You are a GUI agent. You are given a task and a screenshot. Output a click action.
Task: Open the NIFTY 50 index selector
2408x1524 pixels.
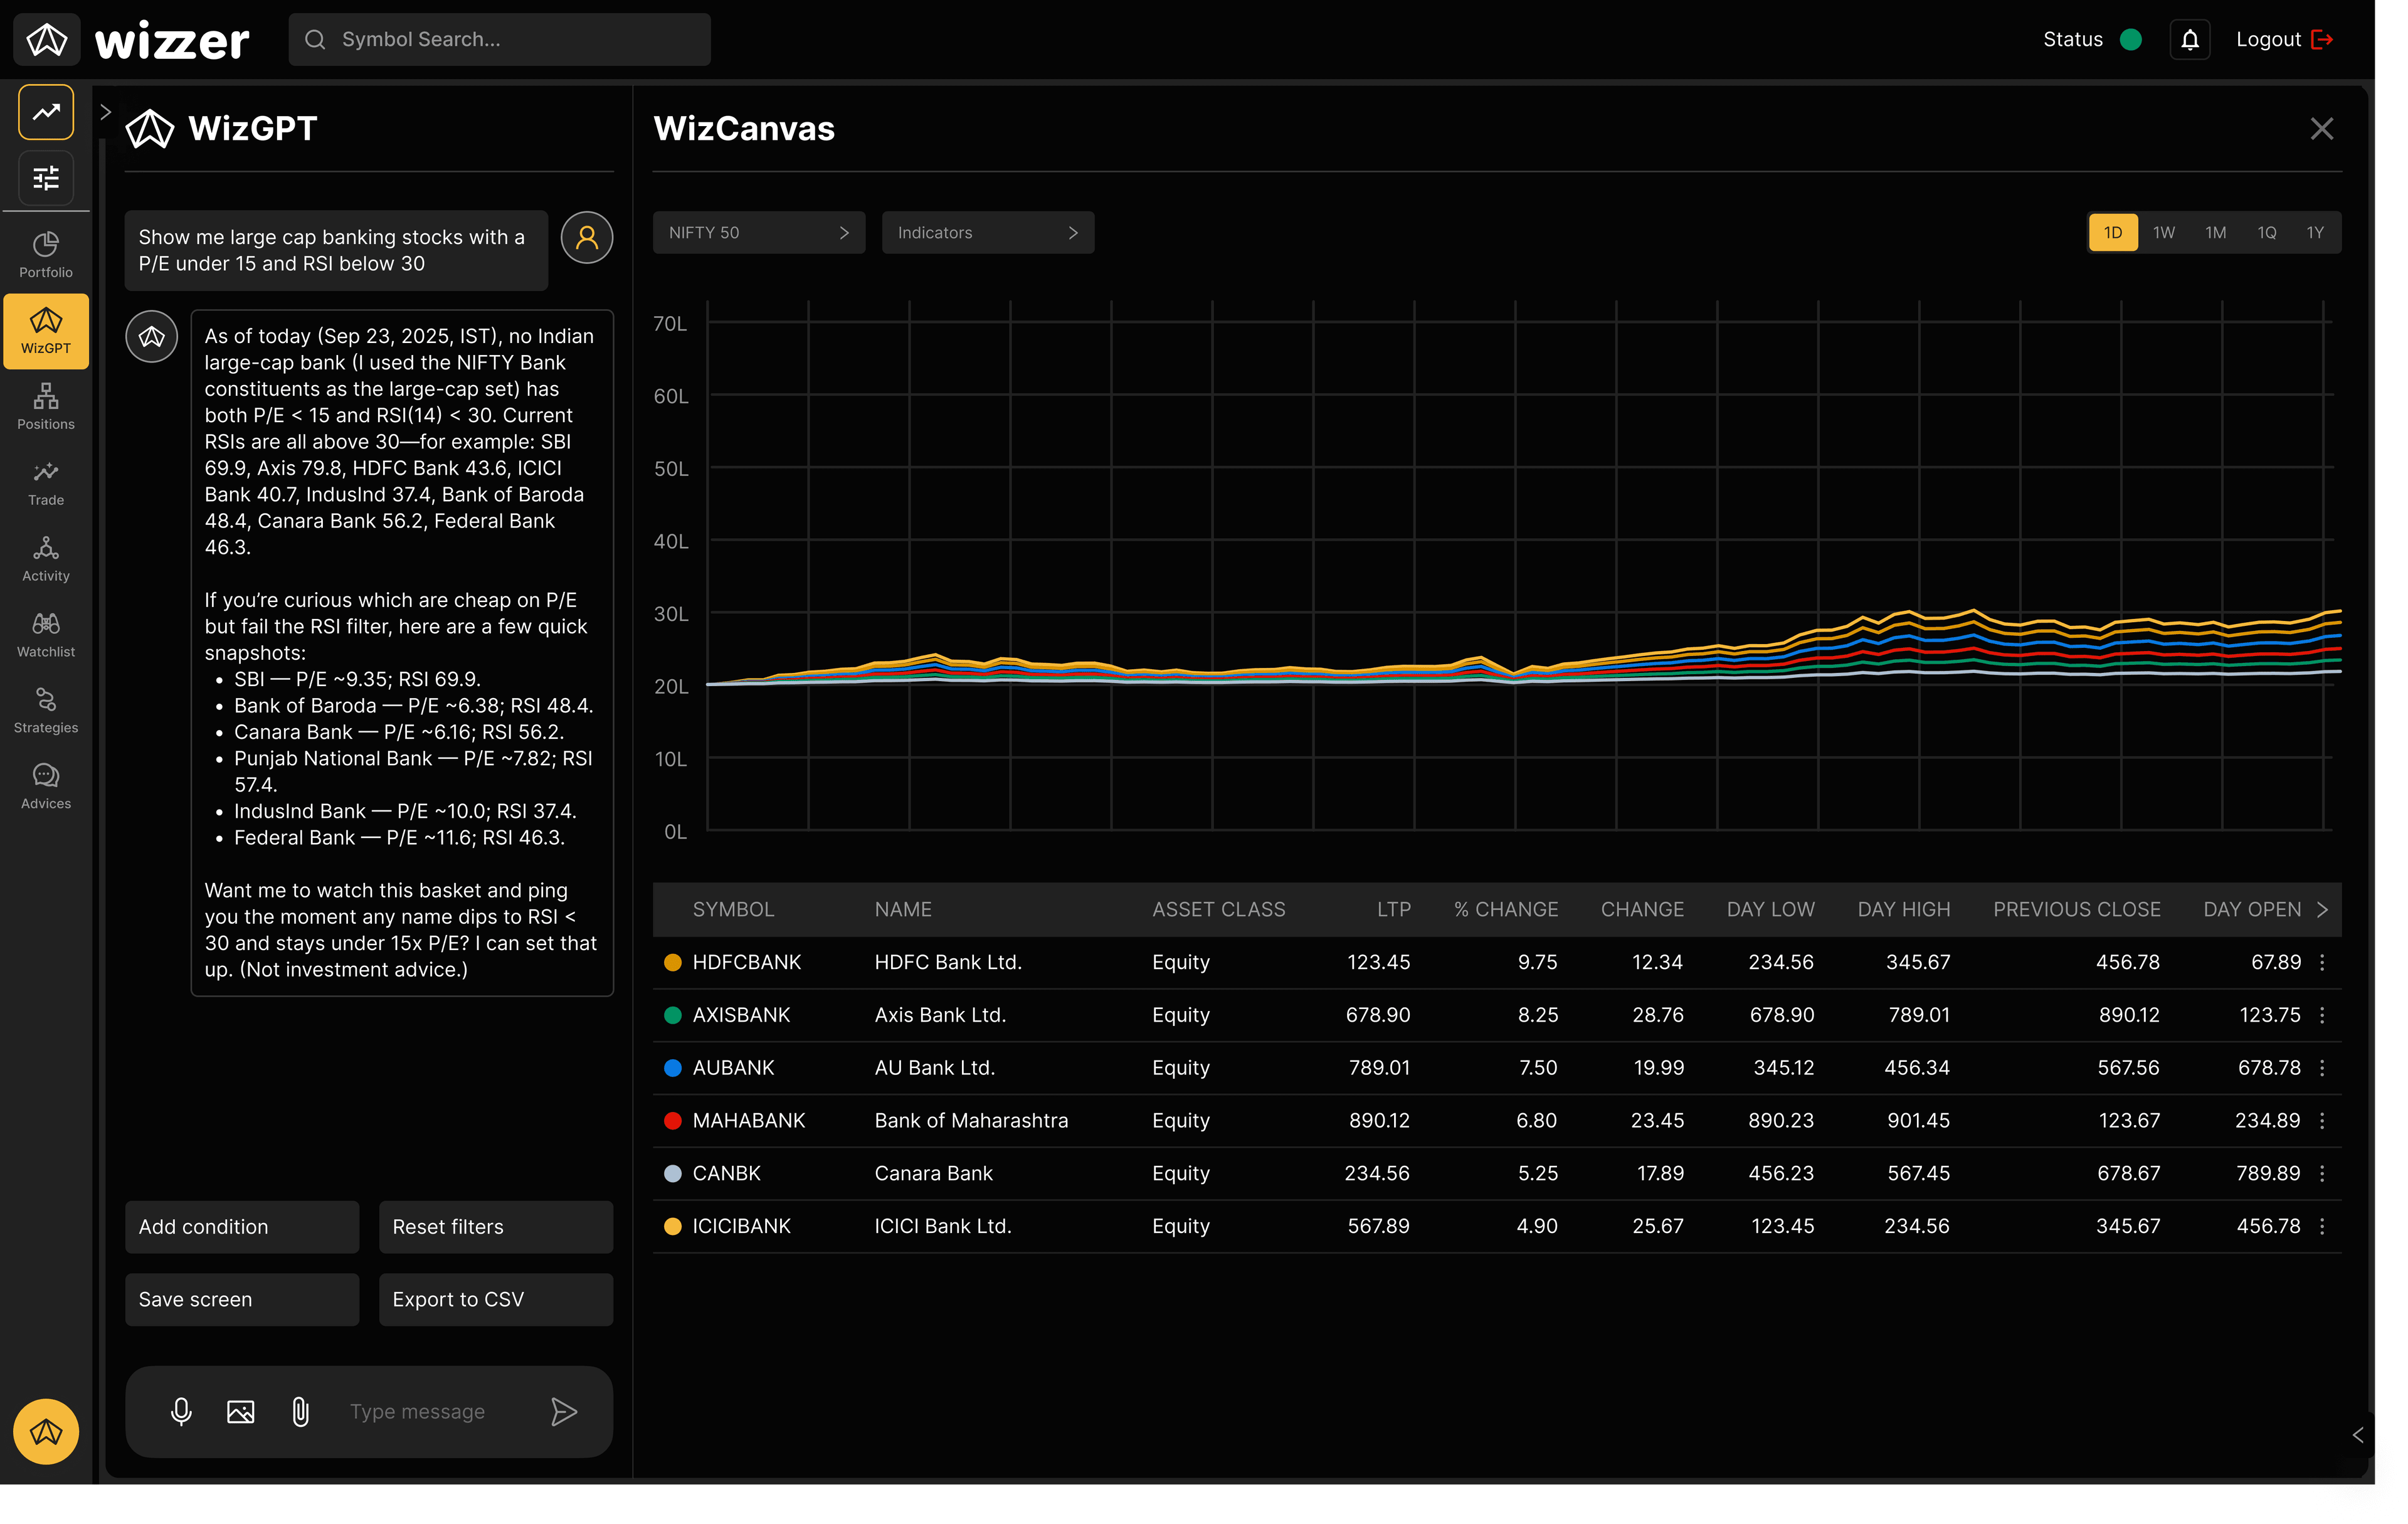click(759, 231)
